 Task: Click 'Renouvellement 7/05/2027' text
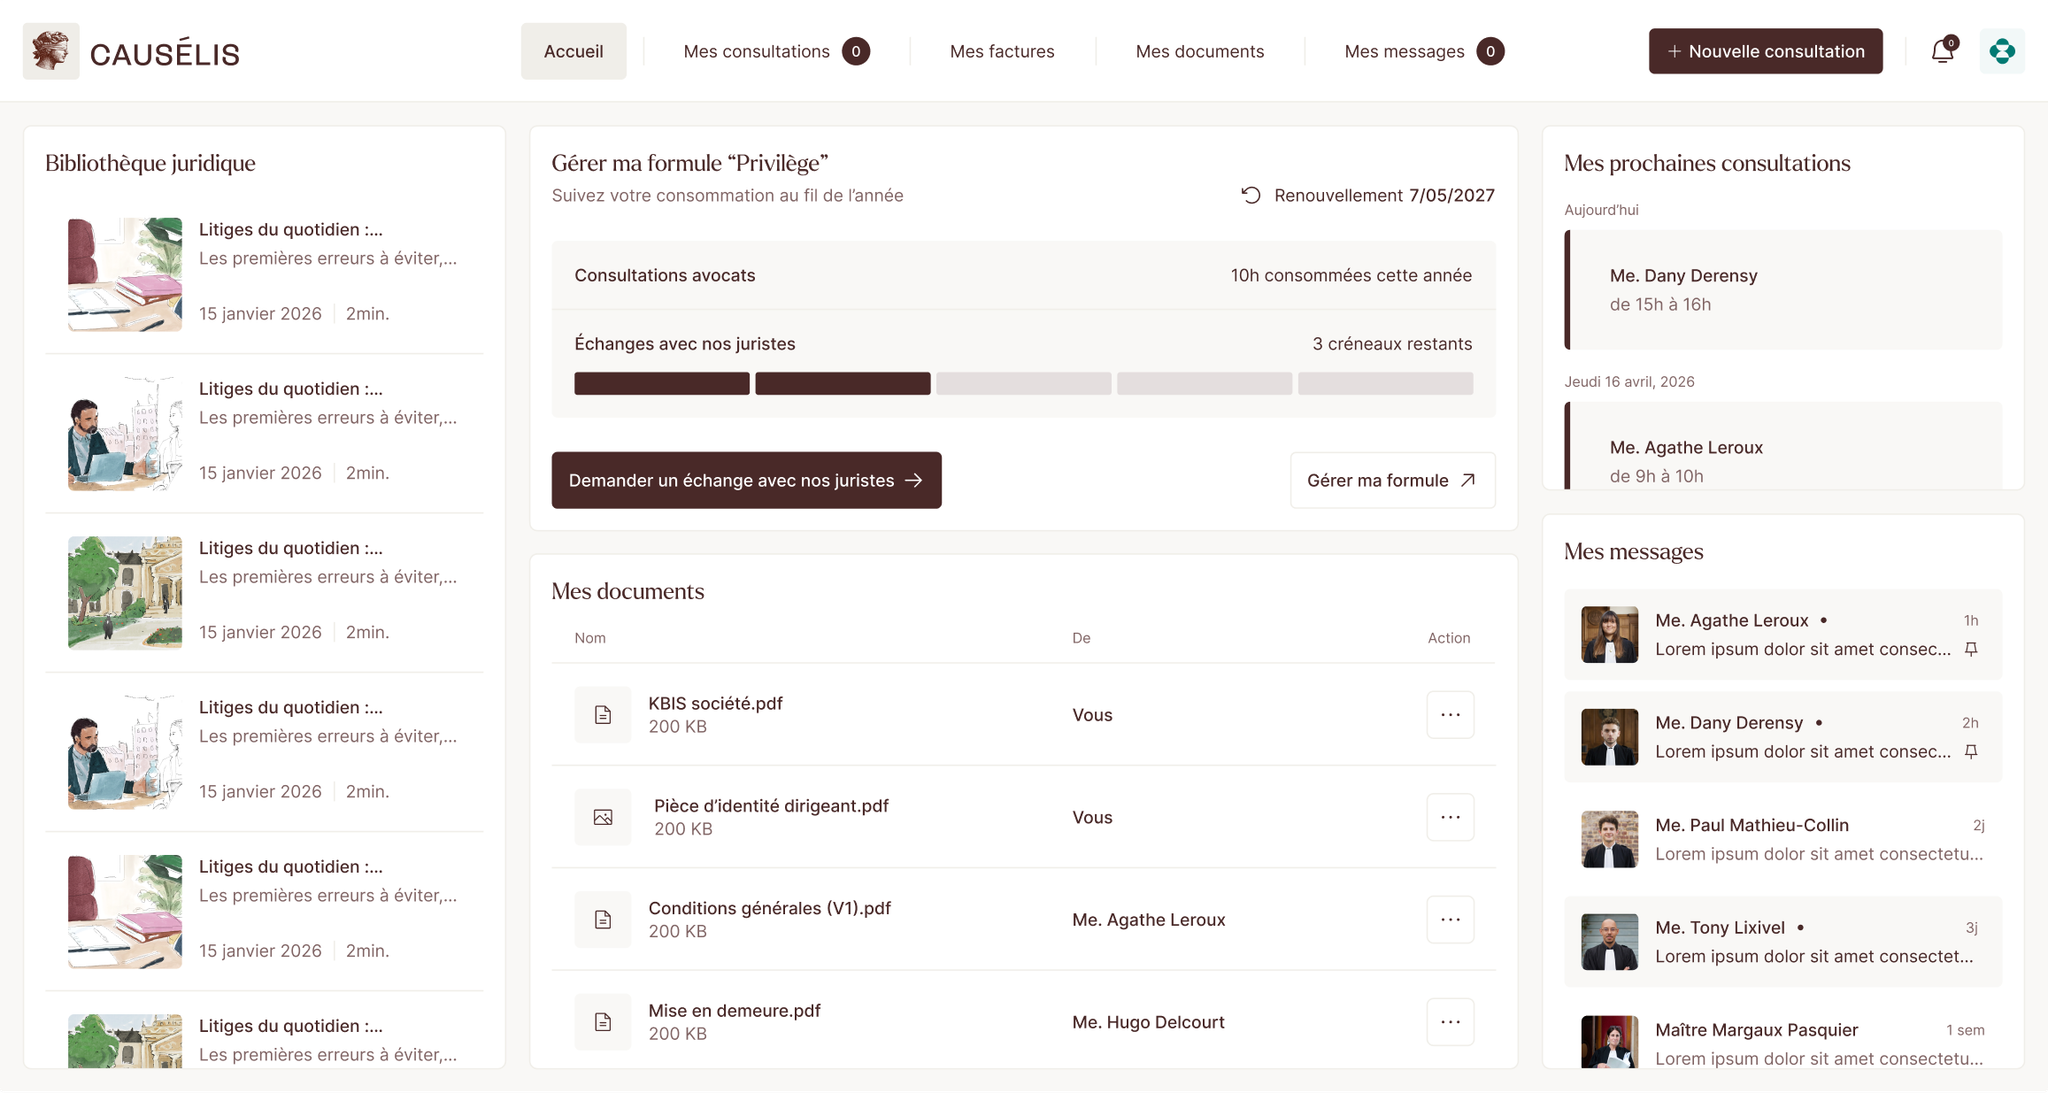[x=1384, y=195]
